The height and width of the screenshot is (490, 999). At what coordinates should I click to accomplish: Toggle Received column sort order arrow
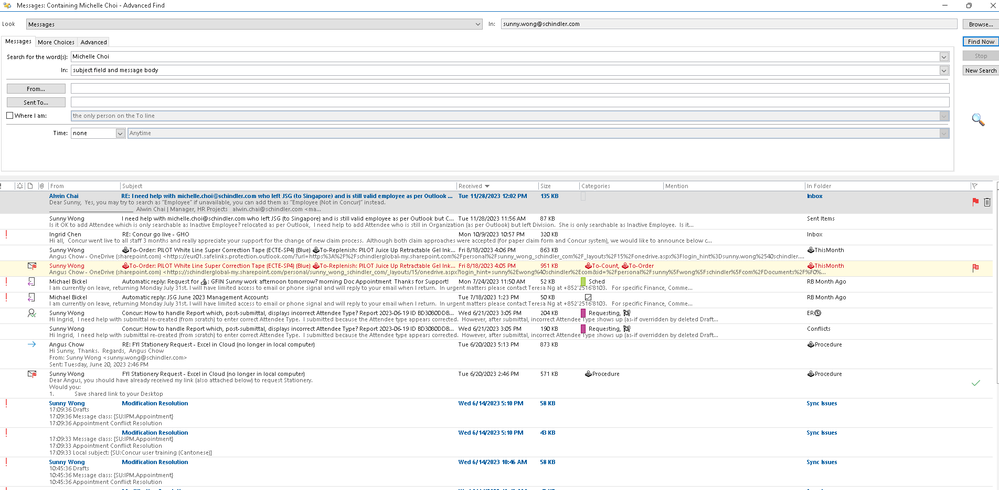[x=487, y=186]
